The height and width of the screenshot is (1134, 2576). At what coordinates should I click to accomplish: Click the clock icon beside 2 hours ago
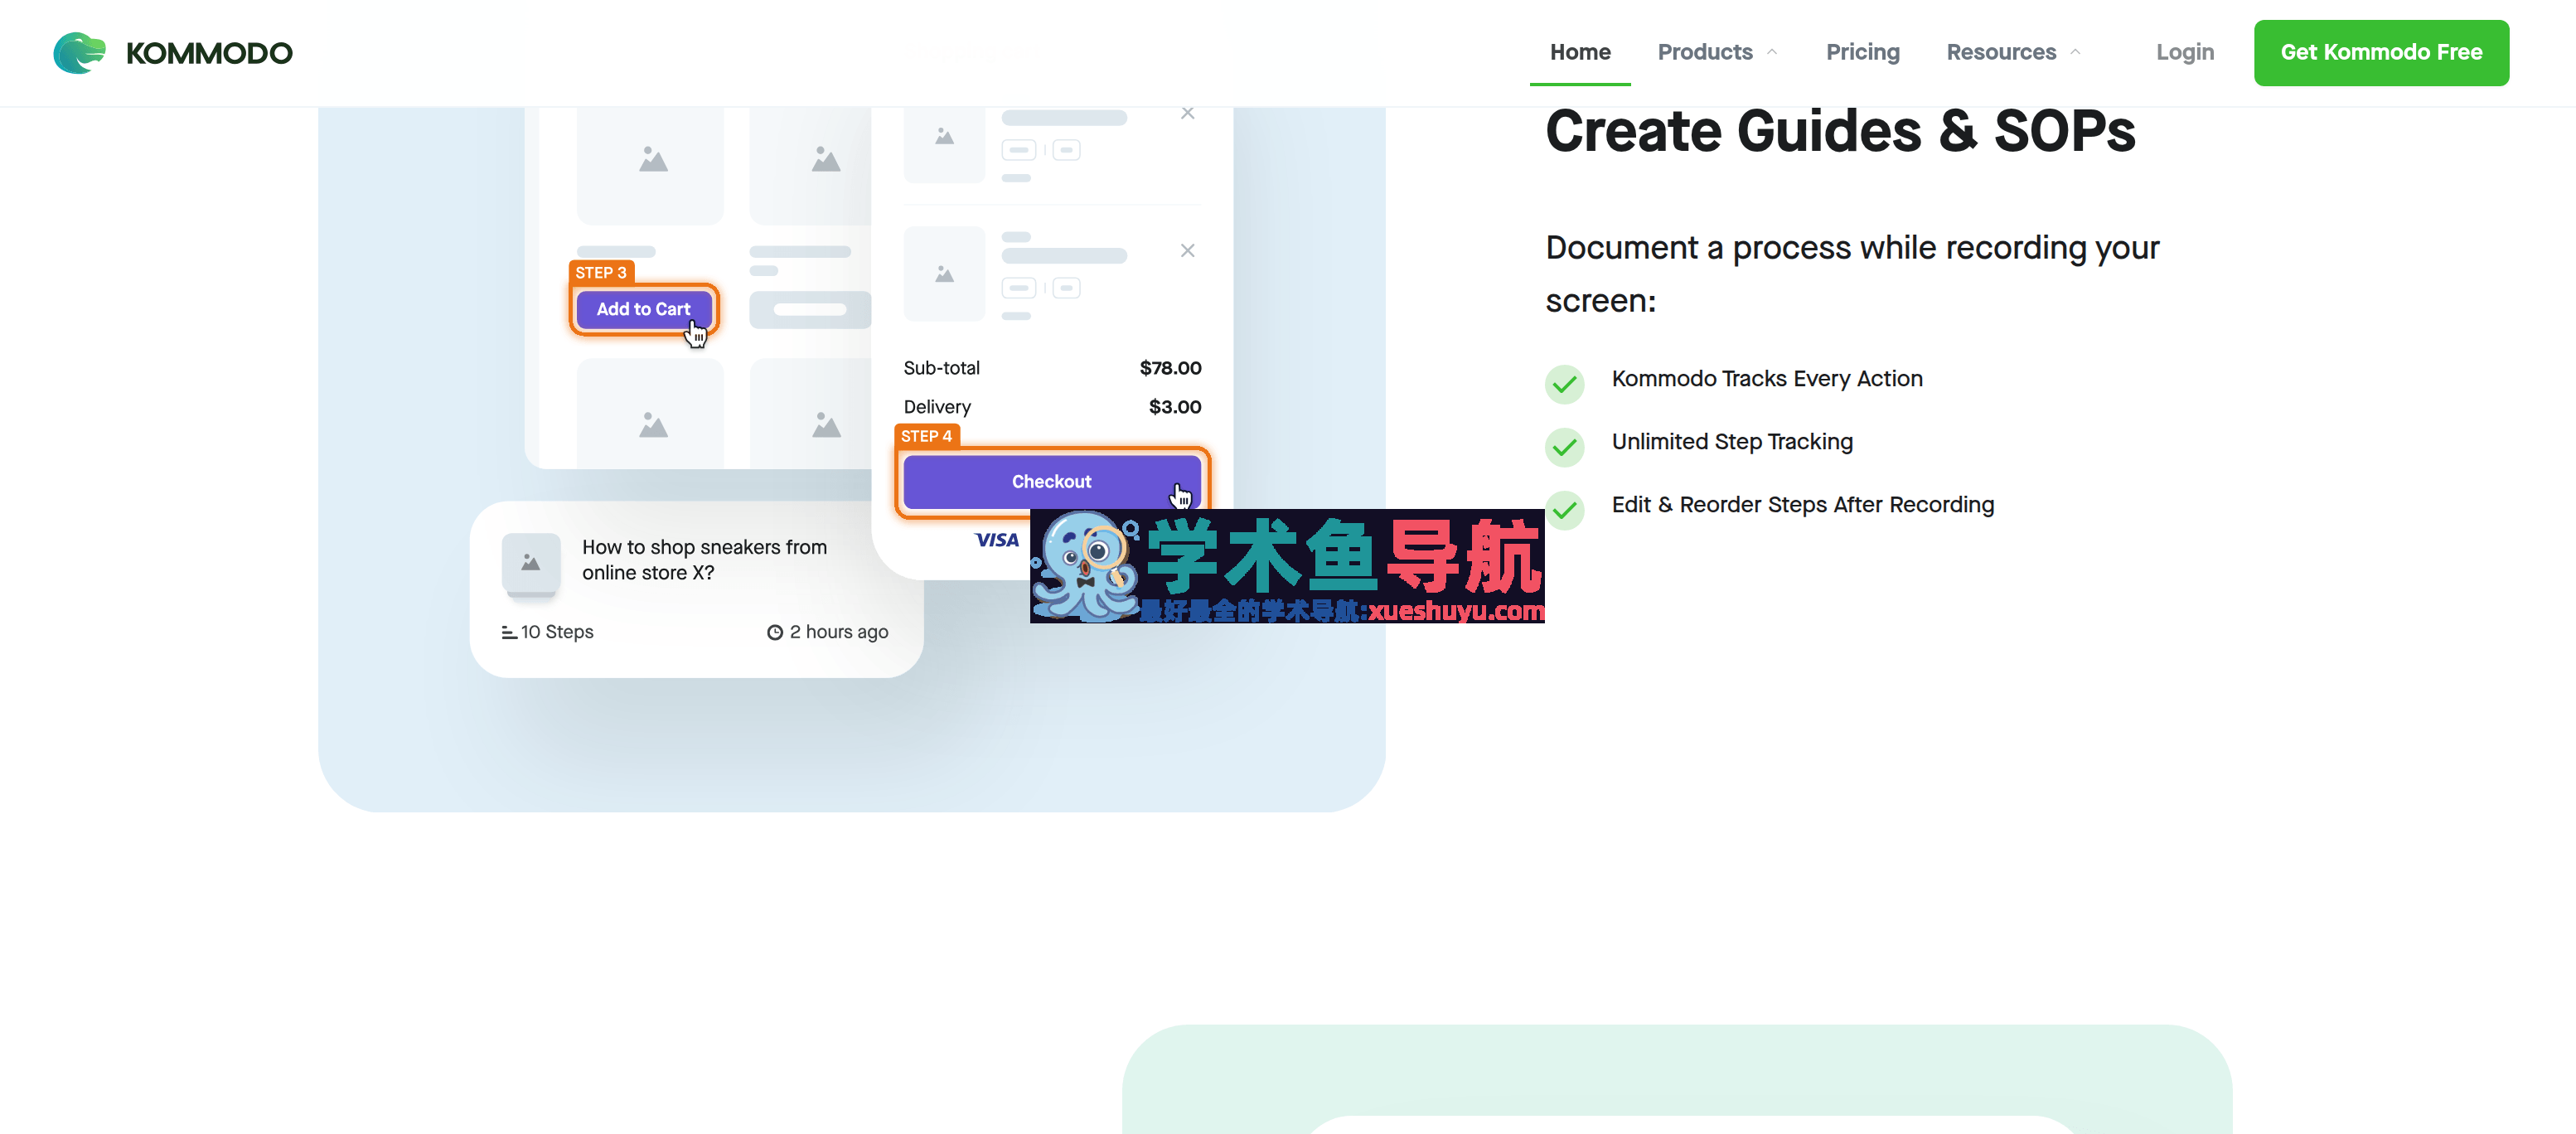774,632
